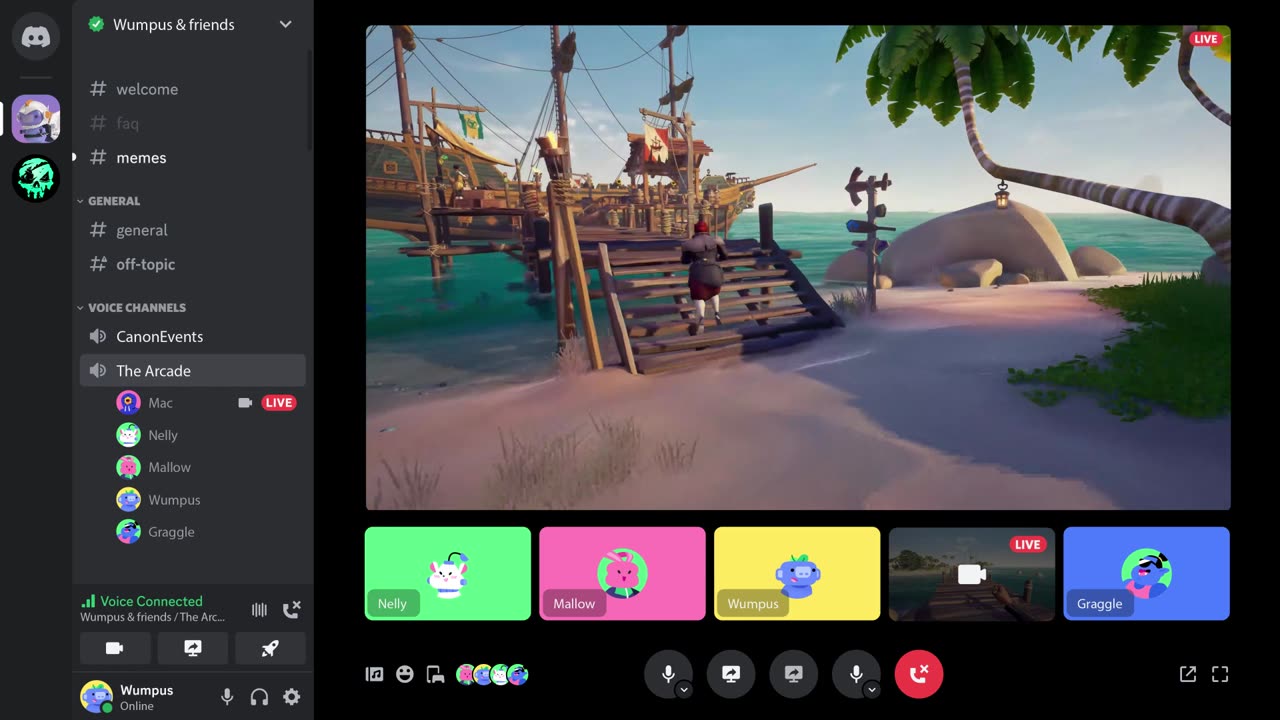
Task: Open options arrow on microphone near hang-up
Action: pyautogui.click(x=872, y=689)
